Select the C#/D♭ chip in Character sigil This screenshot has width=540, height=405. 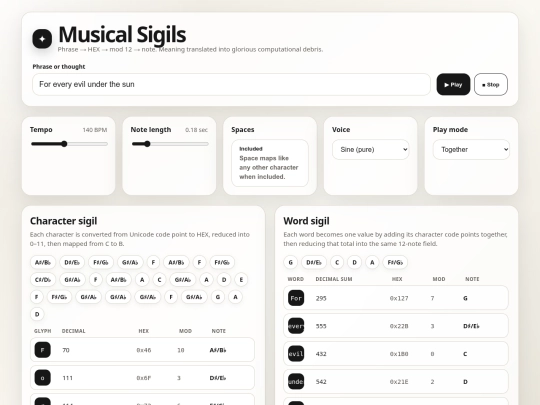[x=43, y=280]
